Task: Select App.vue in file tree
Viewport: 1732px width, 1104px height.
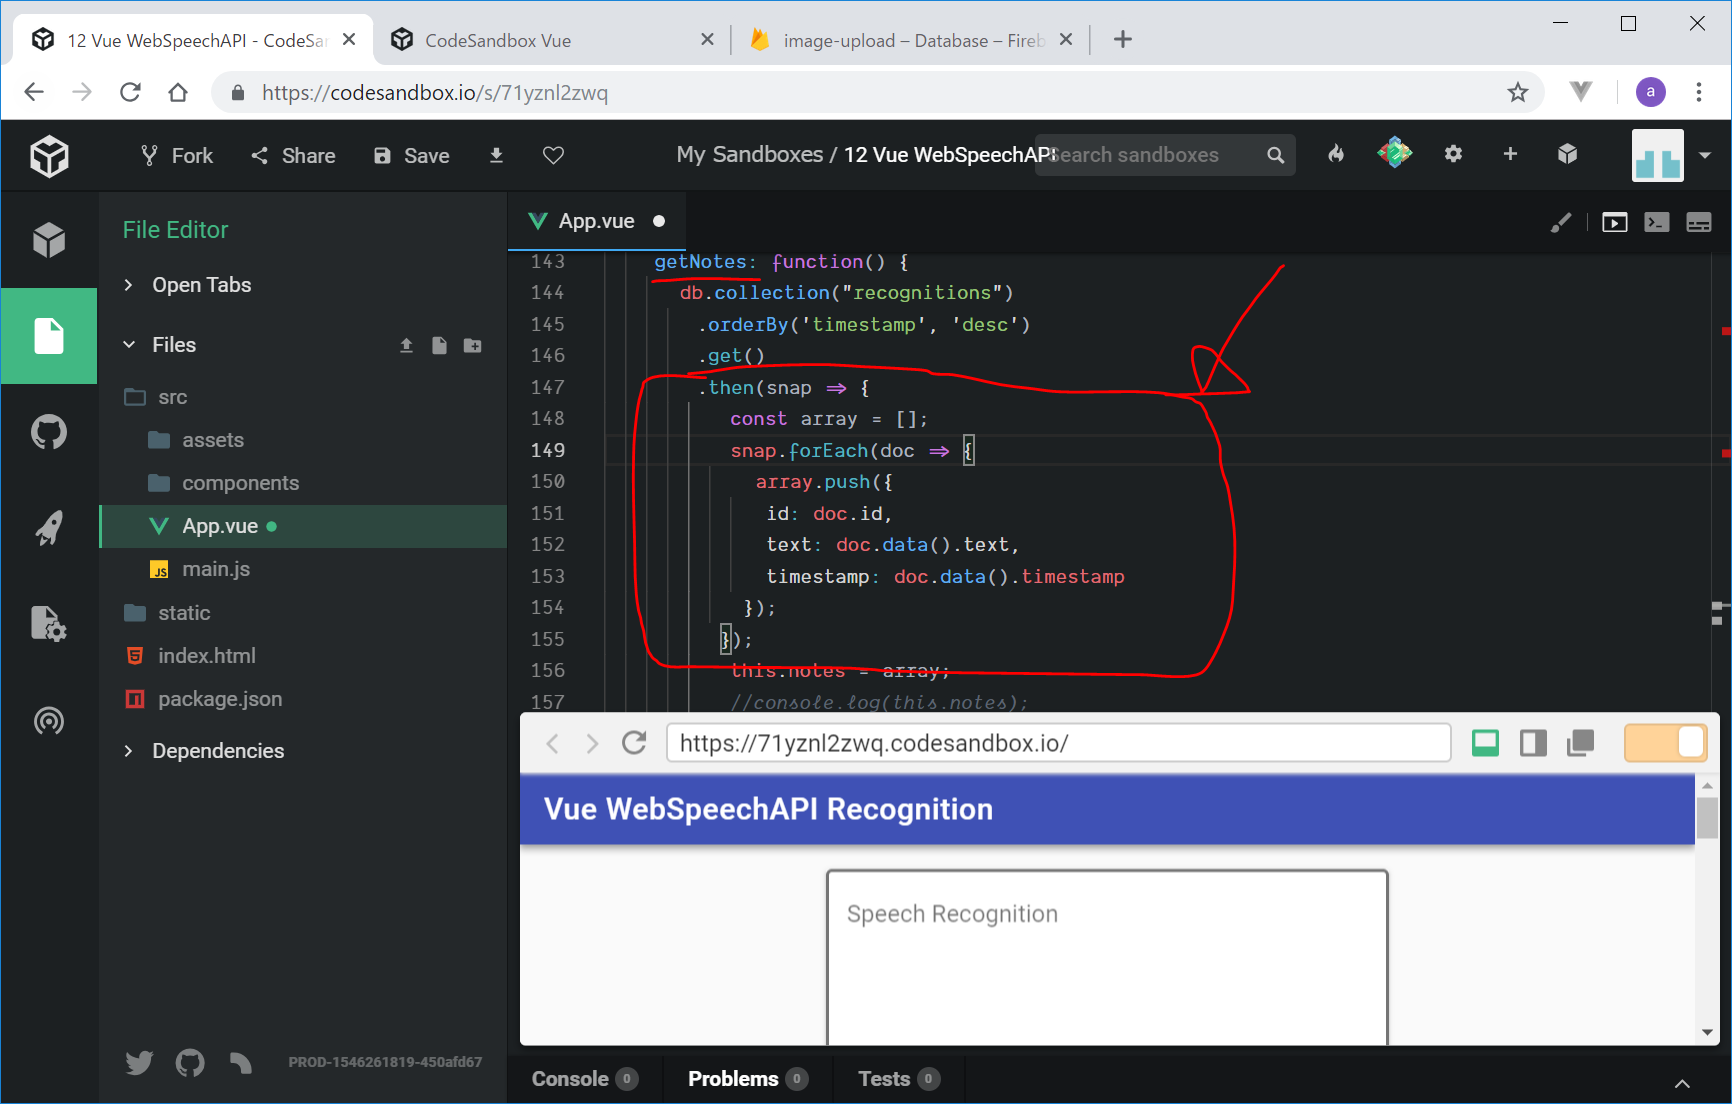Action: [303, 526]
